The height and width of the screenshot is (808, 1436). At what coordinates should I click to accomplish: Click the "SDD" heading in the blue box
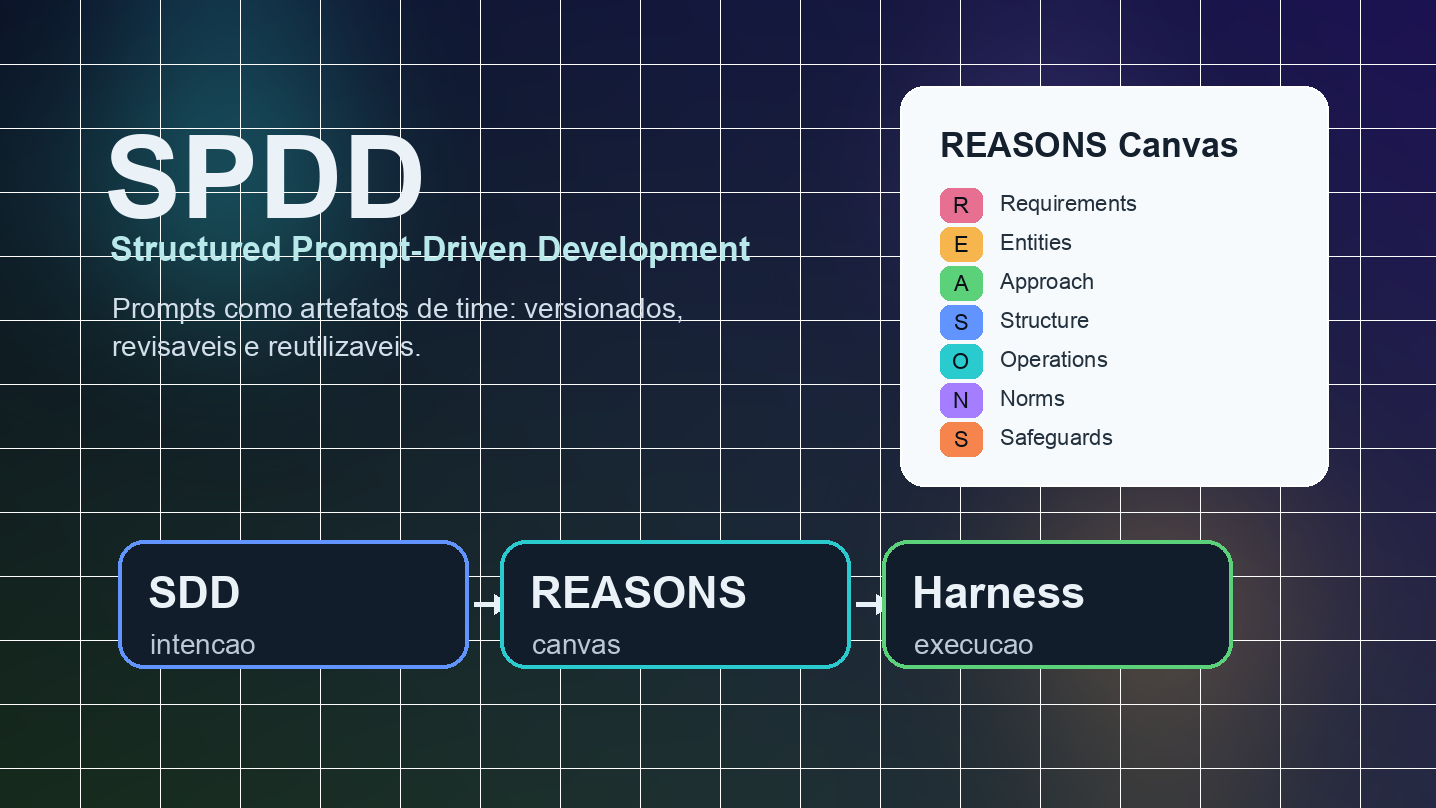194,593
